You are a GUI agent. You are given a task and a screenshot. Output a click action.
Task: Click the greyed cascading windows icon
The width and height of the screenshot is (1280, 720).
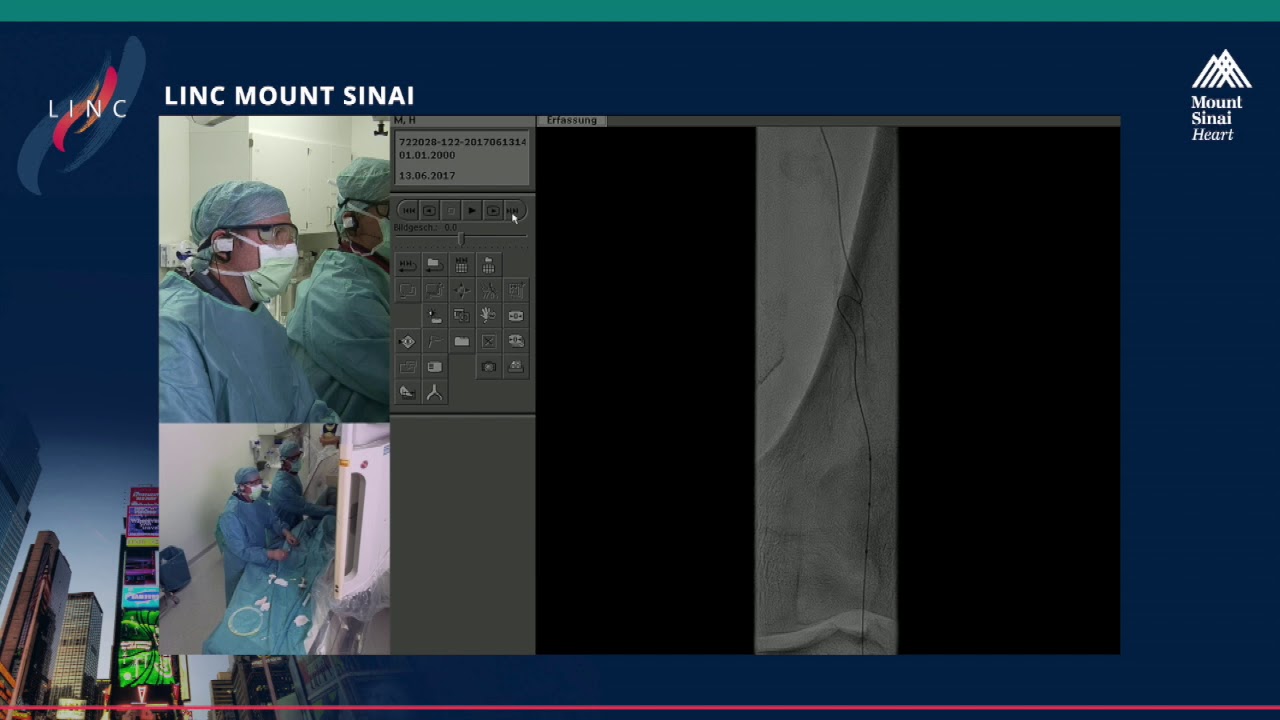pyautogui.click(x=408, y=367)
